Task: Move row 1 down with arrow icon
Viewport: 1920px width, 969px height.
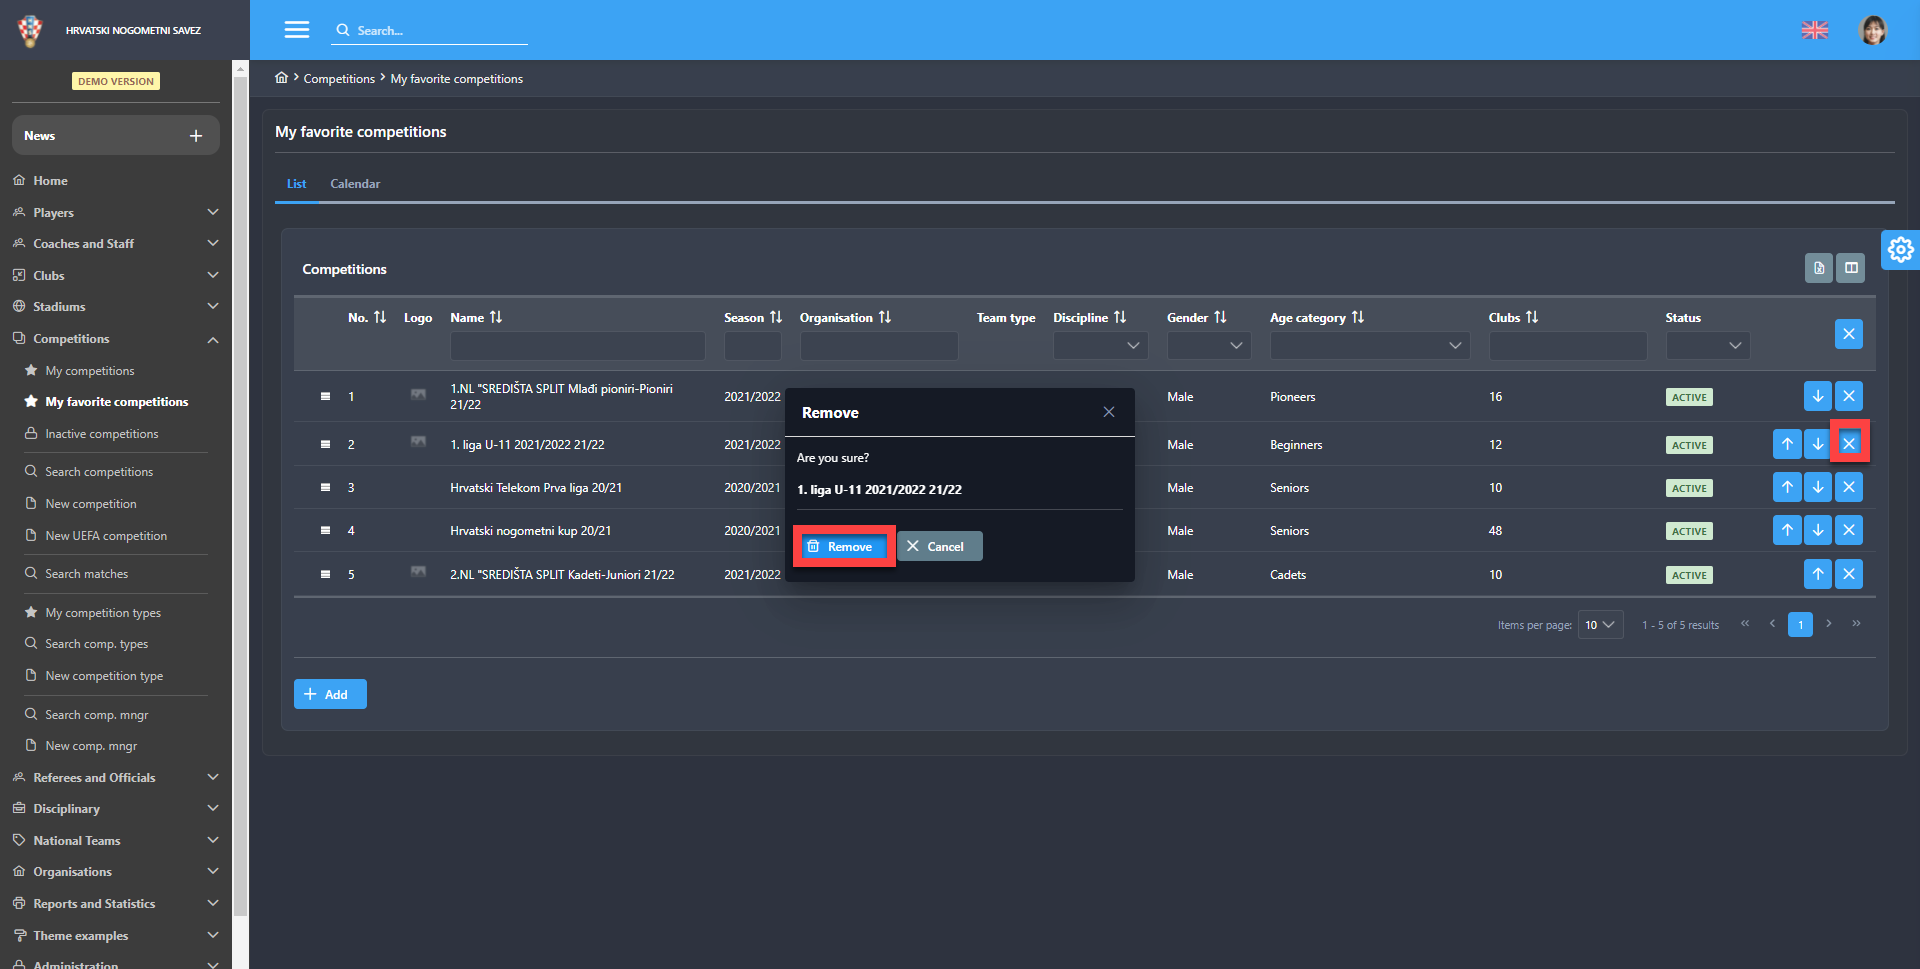Action: tap(1817, 396)
